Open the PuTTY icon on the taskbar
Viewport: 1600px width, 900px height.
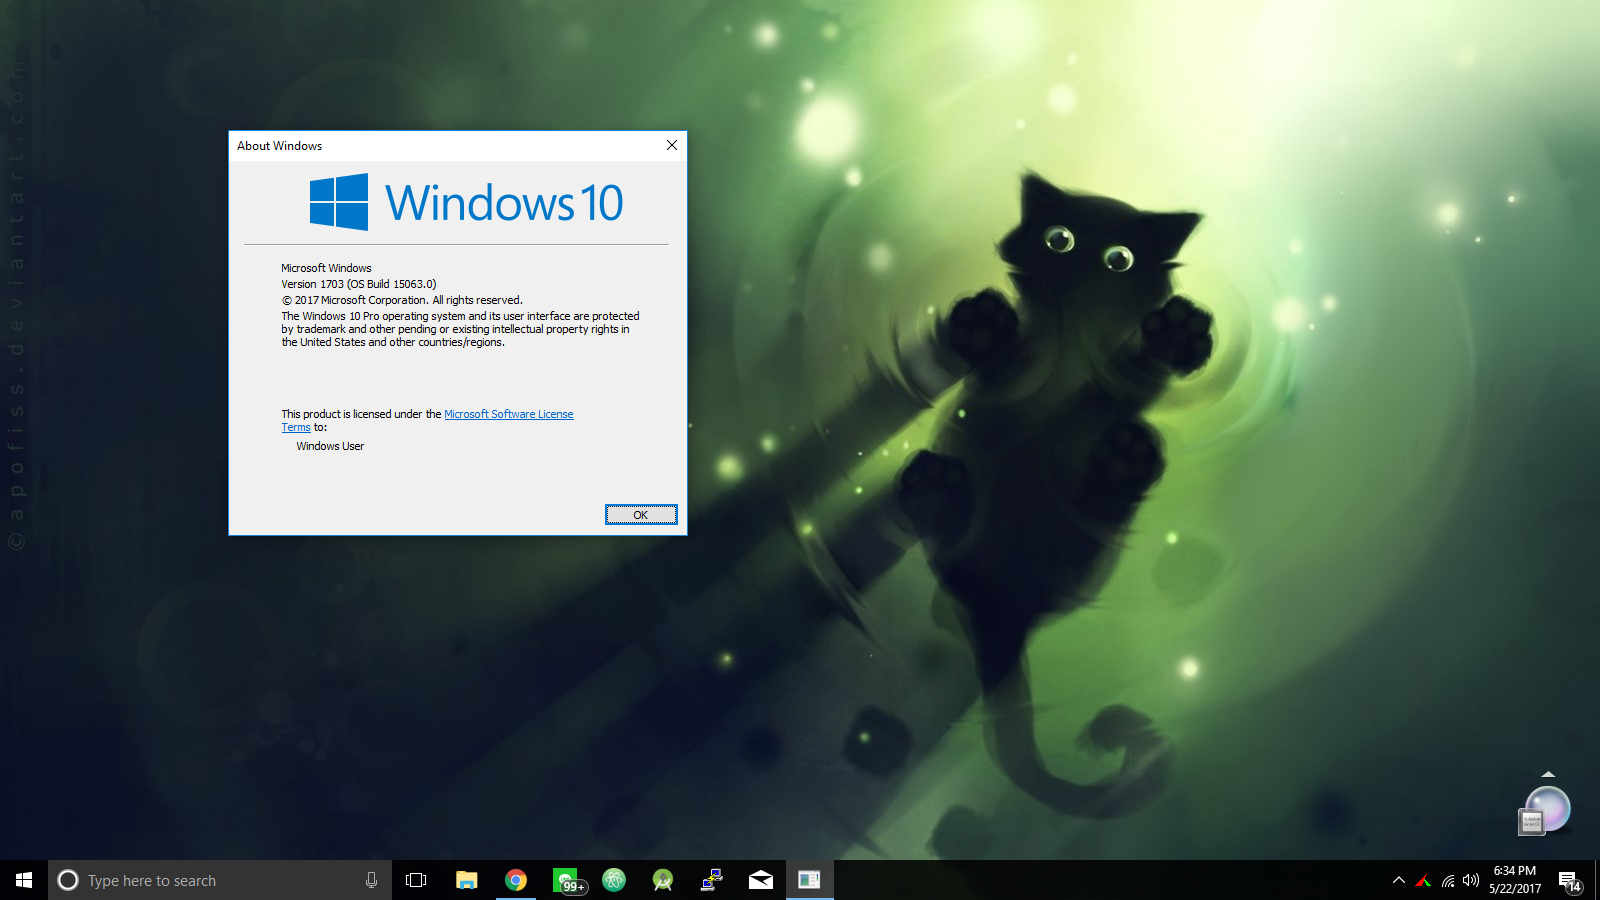[x=711, y=880]
